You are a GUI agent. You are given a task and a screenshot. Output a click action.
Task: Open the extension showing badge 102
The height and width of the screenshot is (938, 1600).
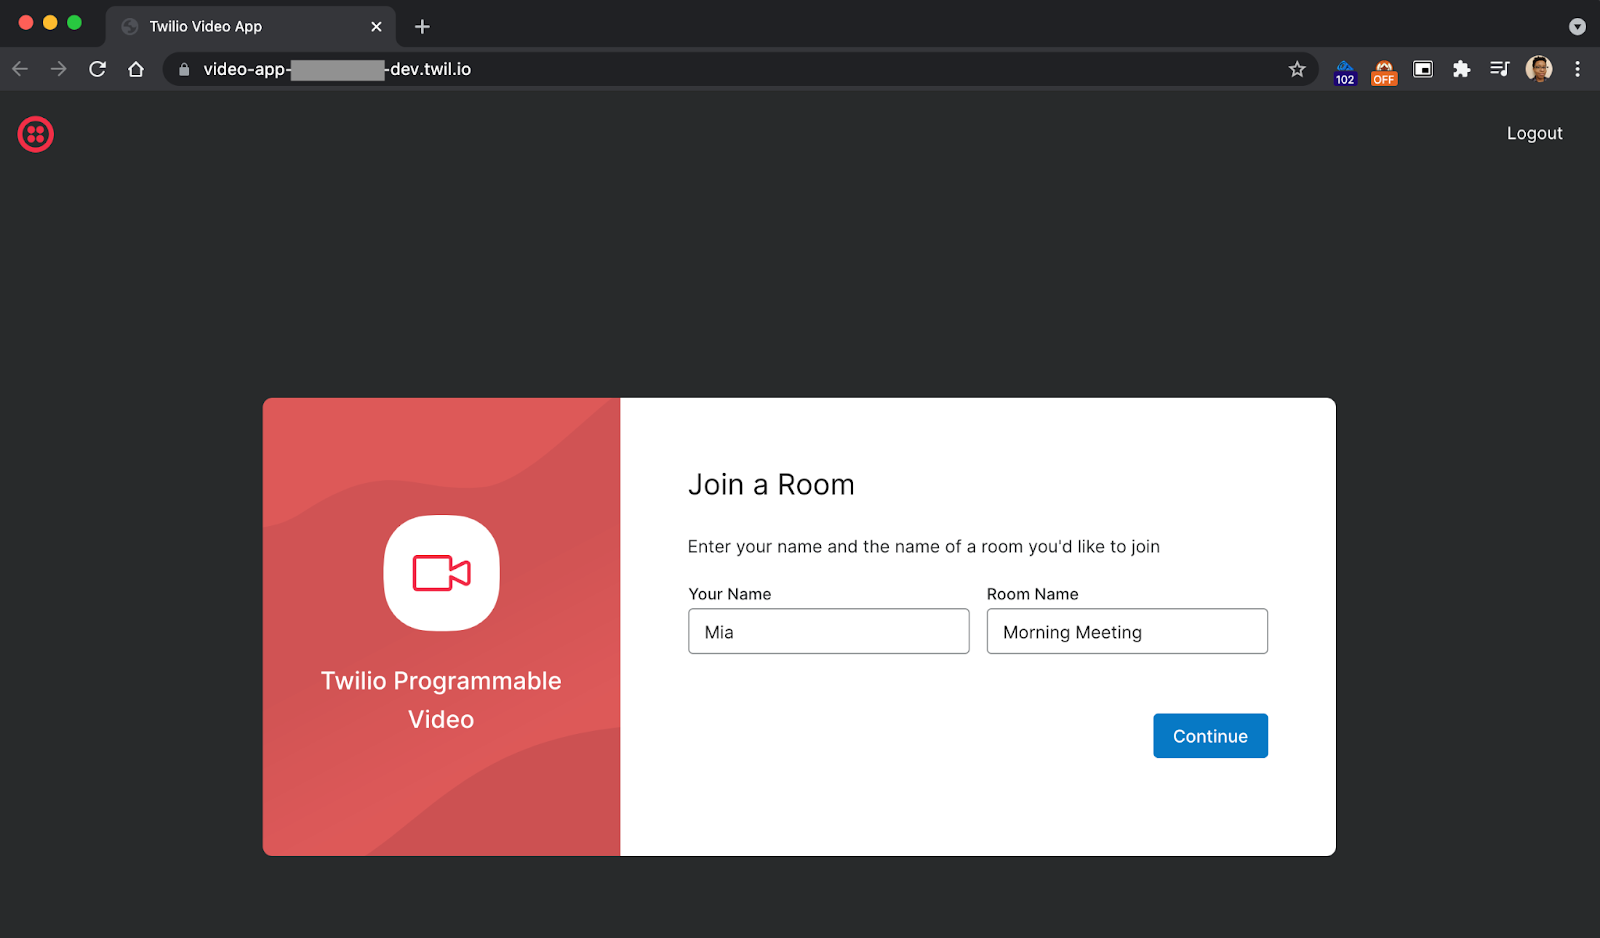tap(1345, 72)
